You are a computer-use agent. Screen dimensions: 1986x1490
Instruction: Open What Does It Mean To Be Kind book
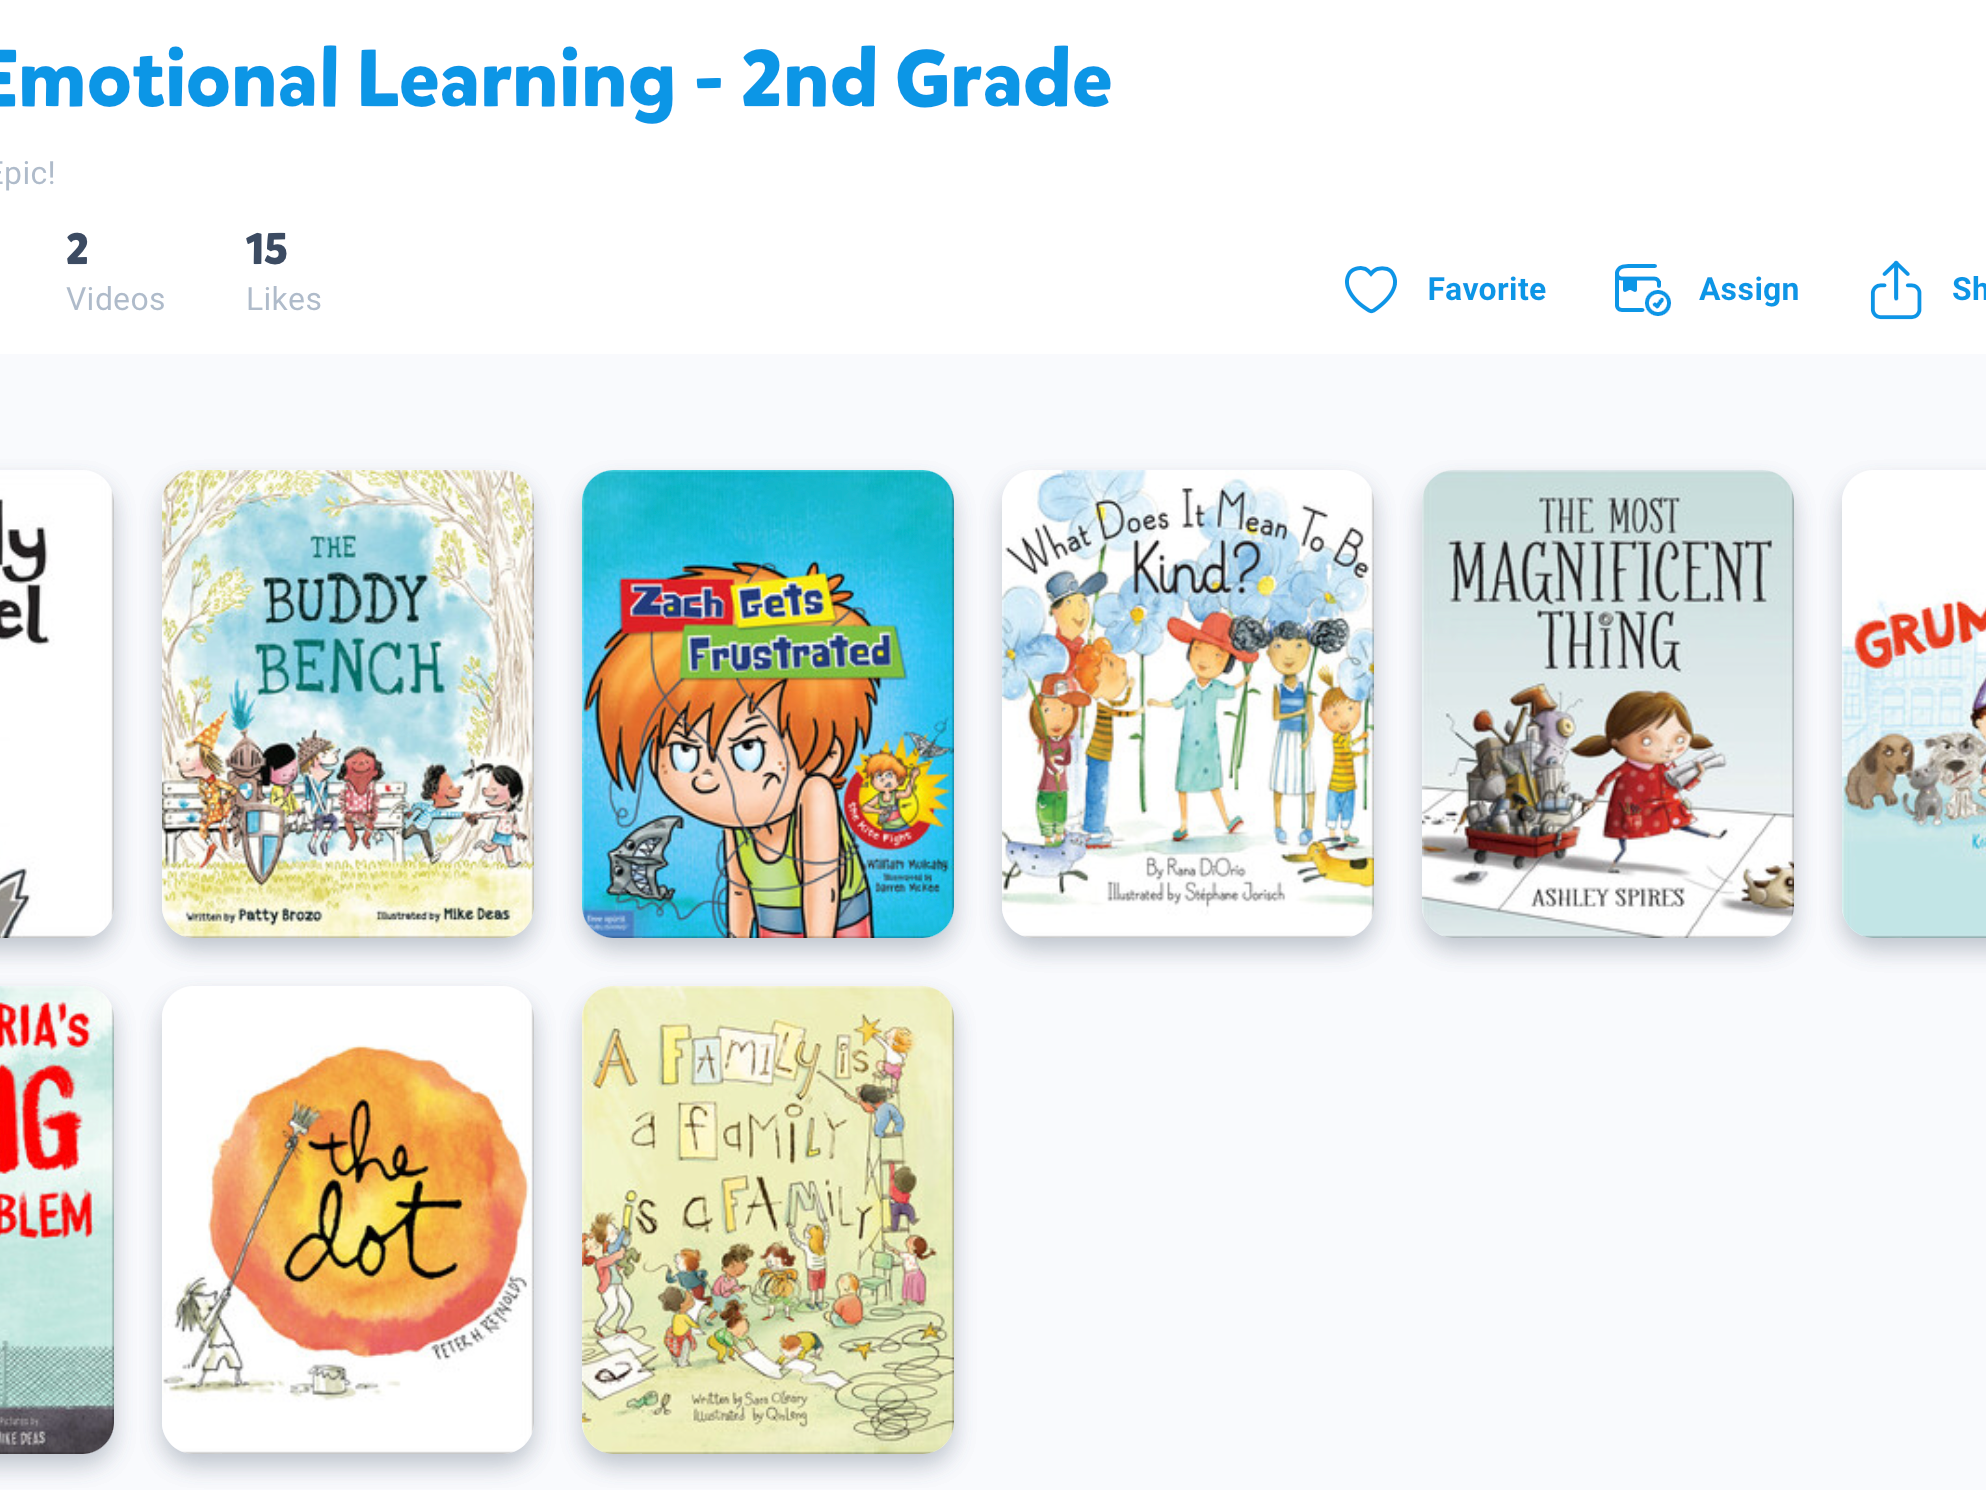(1187, 703)
